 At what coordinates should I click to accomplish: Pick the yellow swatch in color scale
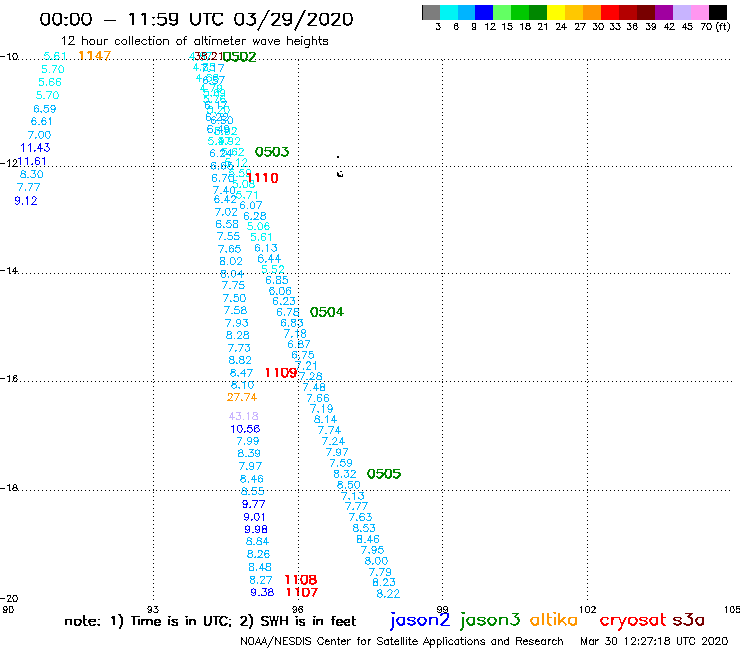[x=556, y=12]
